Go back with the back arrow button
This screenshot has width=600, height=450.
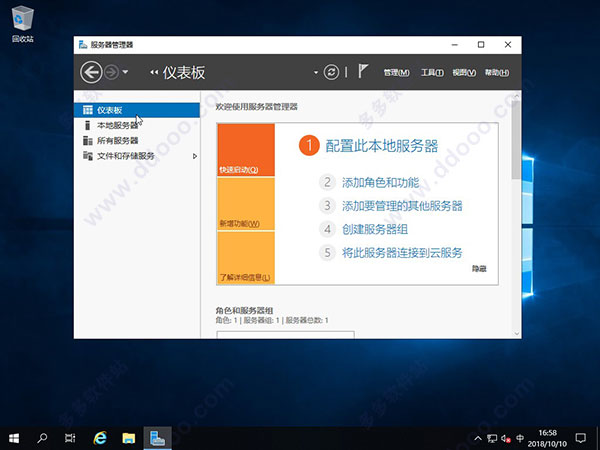tap(91, 72)
